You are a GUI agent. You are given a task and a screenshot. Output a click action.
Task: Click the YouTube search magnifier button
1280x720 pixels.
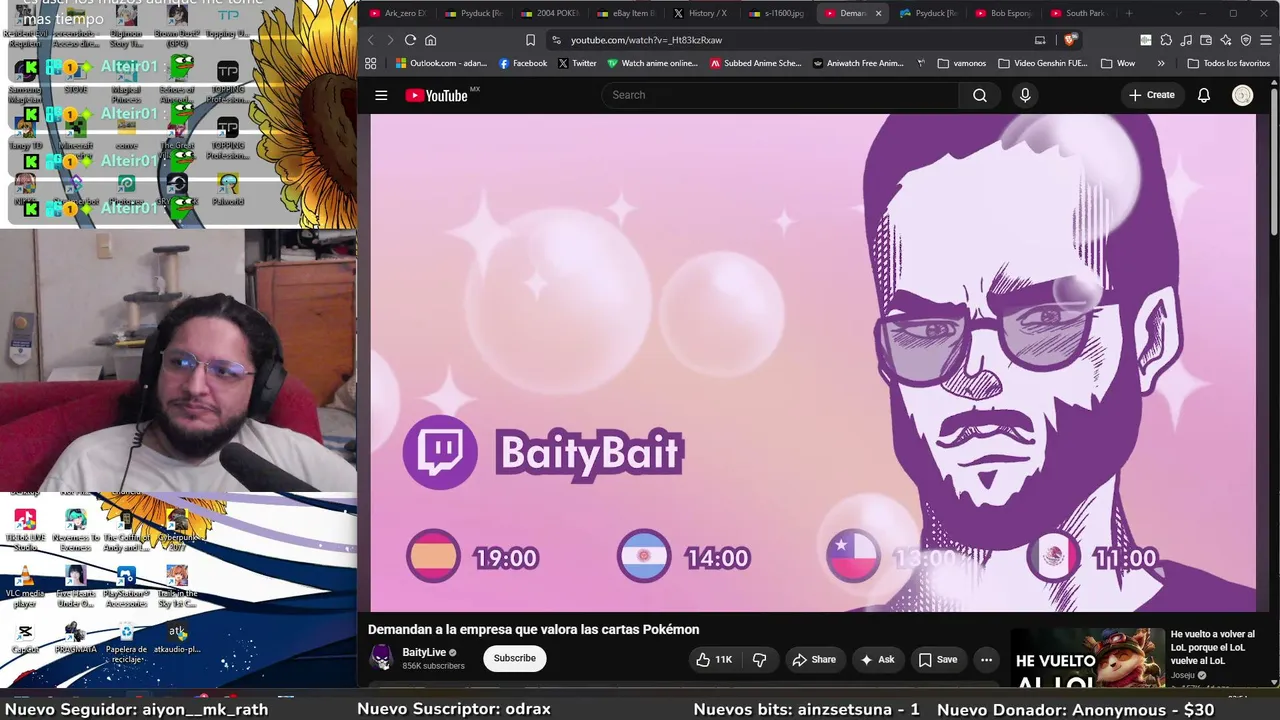(980, 95)
